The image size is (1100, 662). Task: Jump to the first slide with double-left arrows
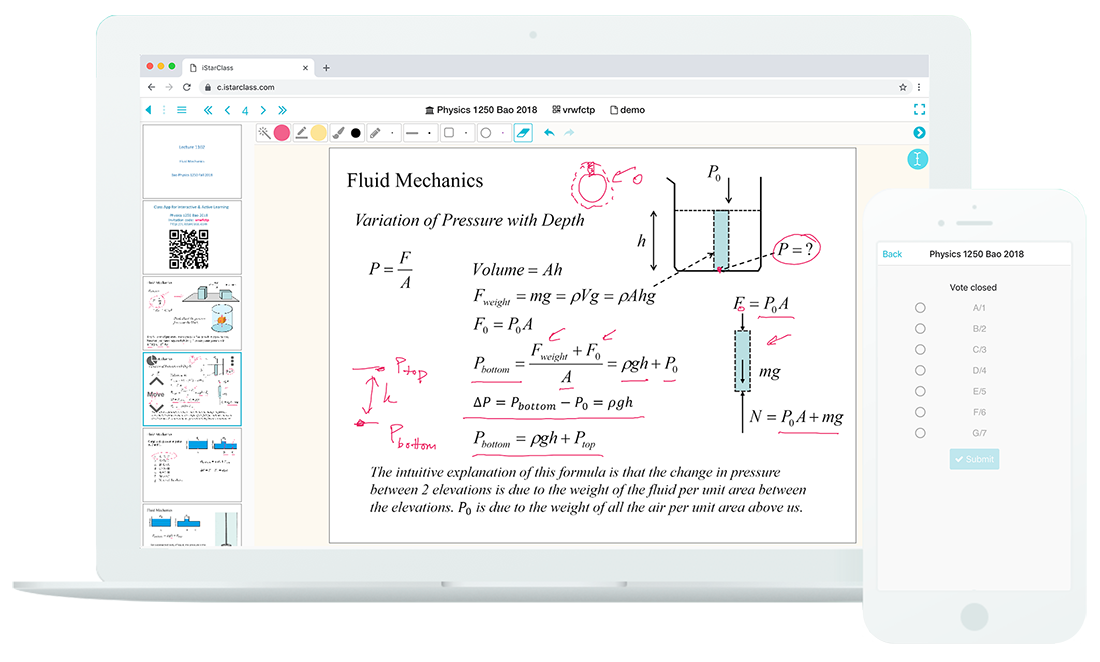click(208, 110)
